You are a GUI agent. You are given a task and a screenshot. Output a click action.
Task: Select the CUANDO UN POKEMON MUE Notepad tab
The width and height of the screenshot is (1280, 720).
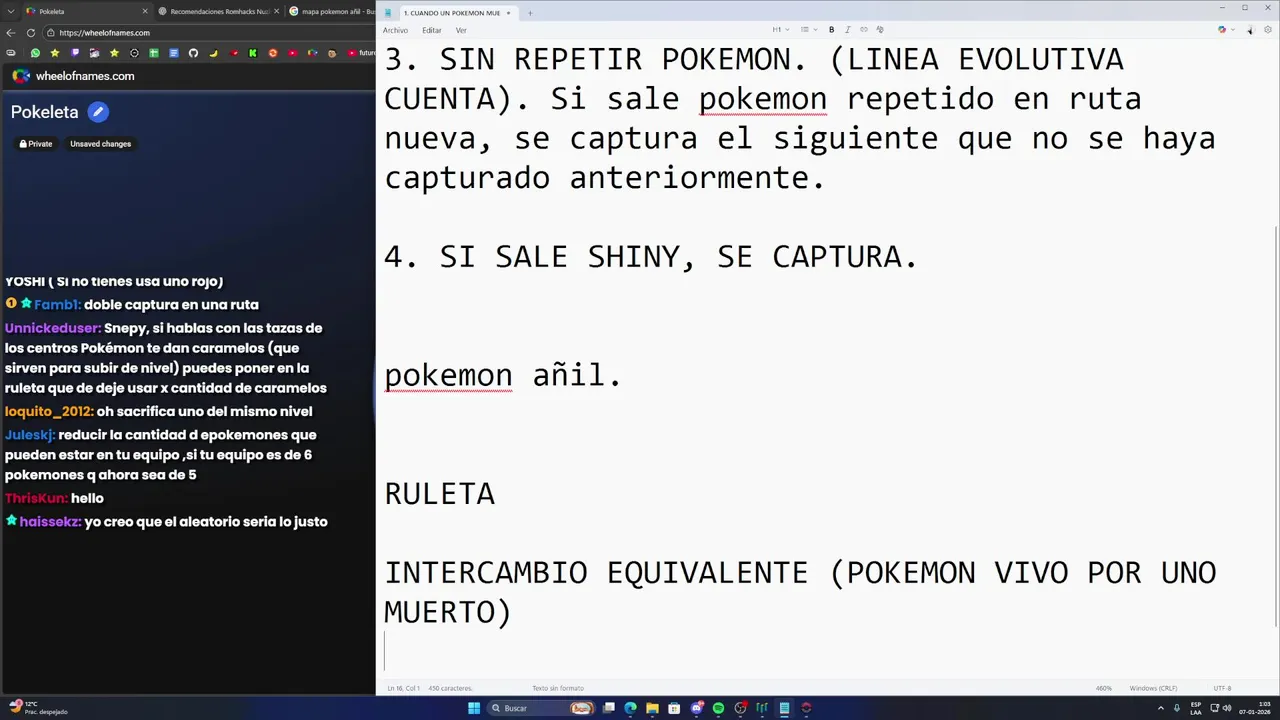(459, 13)
